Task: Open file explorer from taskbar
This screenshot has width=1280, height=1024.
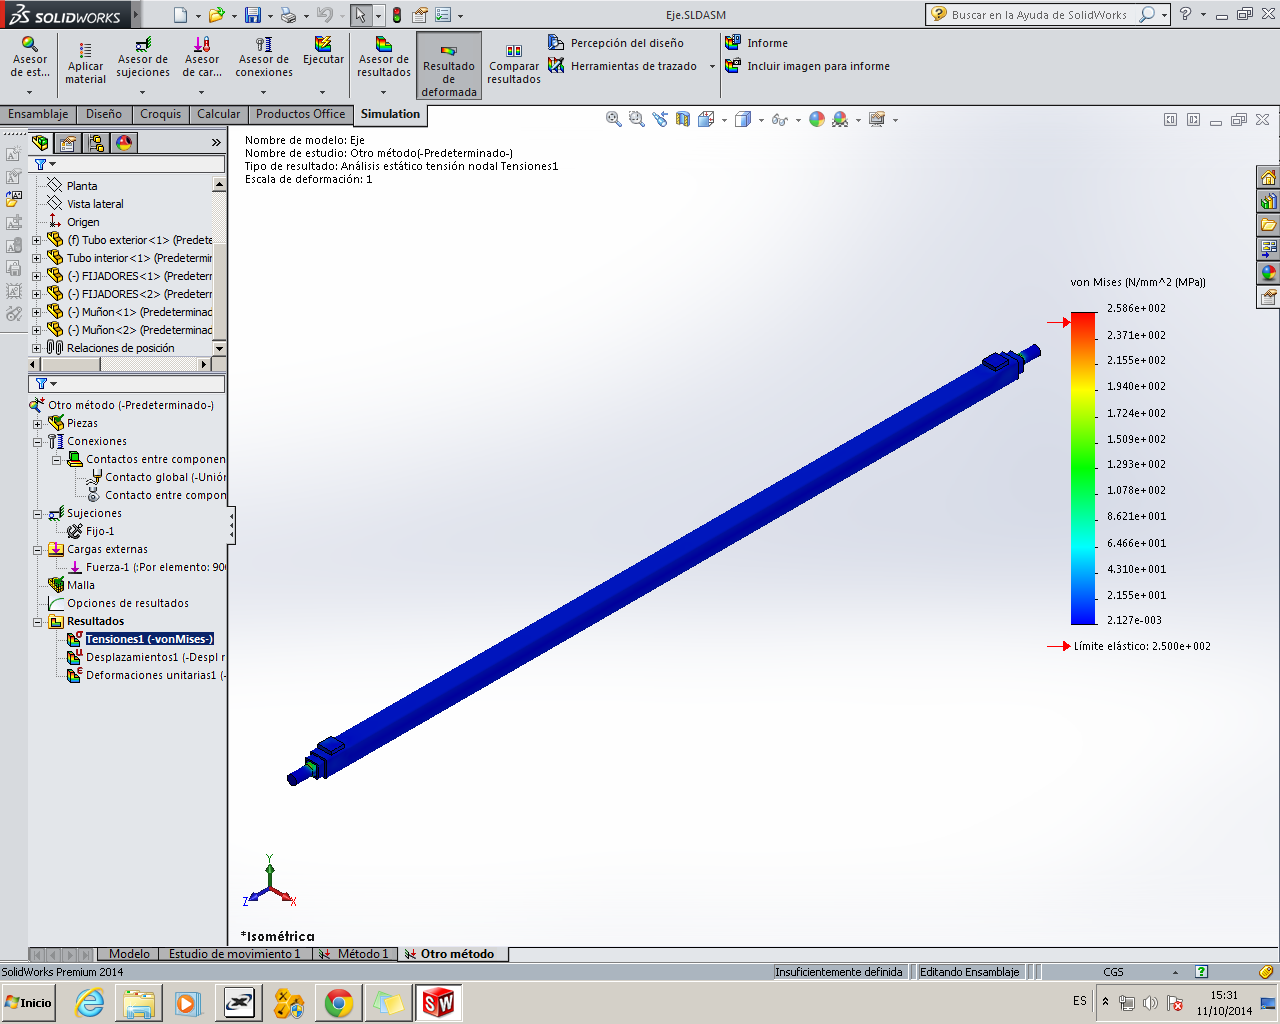Action: click(139, 1003)
